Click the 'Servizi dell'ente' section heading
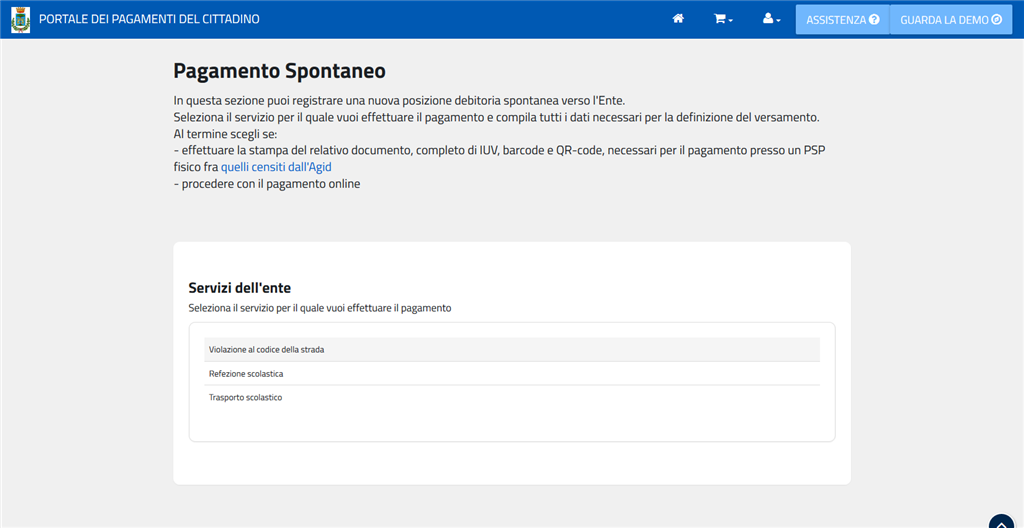The image size is (1024, 528). (240, 288)
